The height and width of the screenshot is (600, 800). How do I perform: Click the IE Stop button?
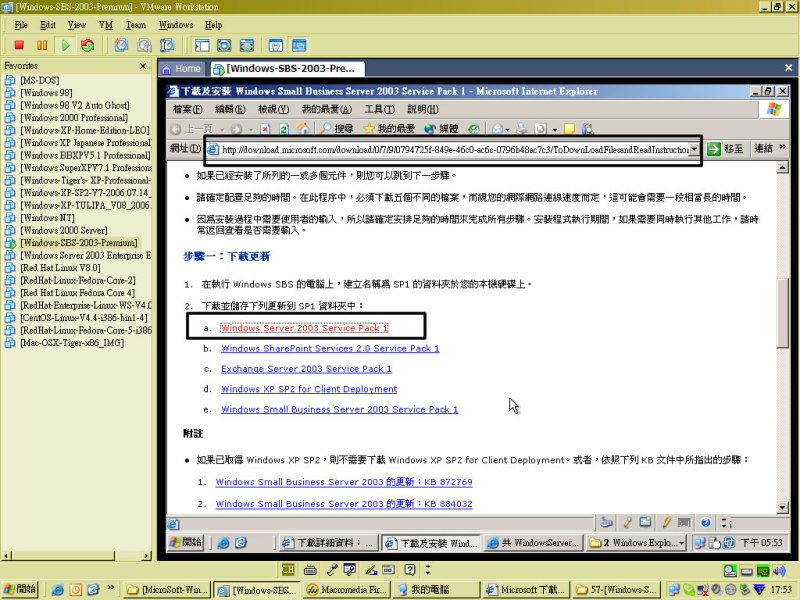coord(265,129)
